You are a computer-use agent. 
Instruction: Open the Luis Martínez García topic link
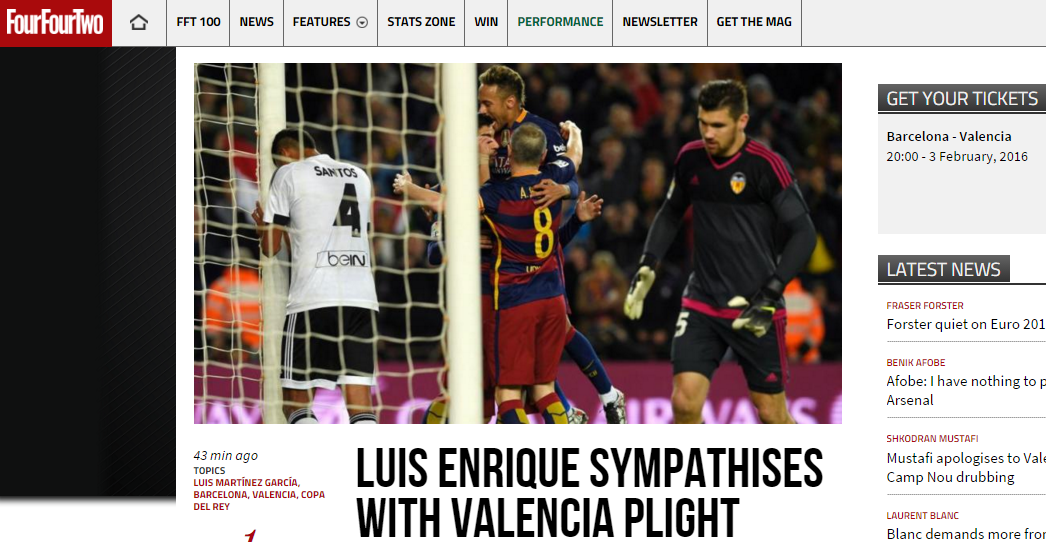(247, 483)
